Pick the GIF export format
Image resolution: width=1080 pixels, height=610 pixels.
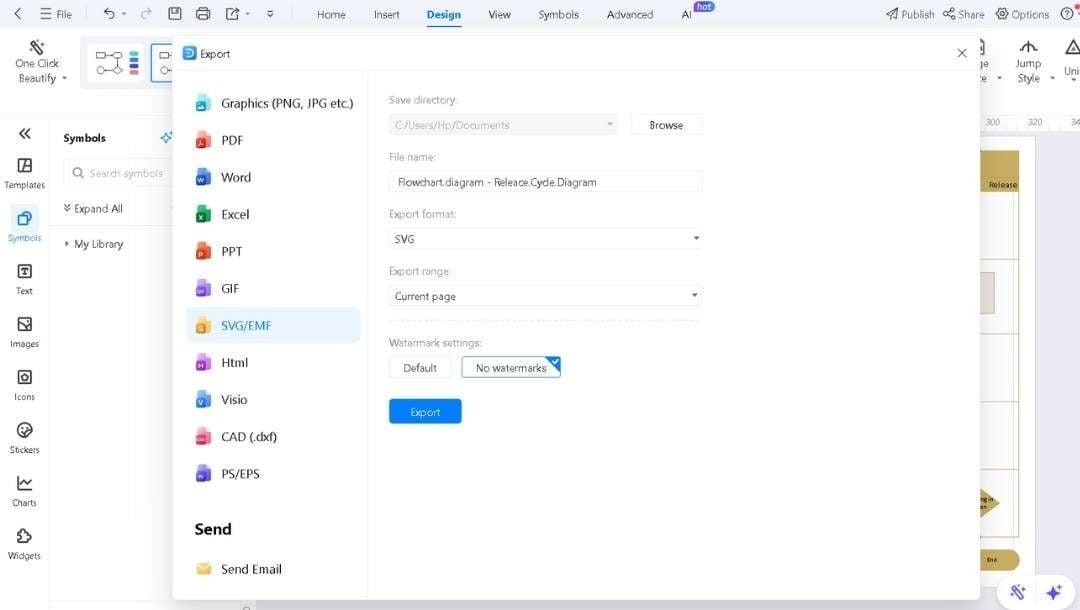(x=230, y=288)
